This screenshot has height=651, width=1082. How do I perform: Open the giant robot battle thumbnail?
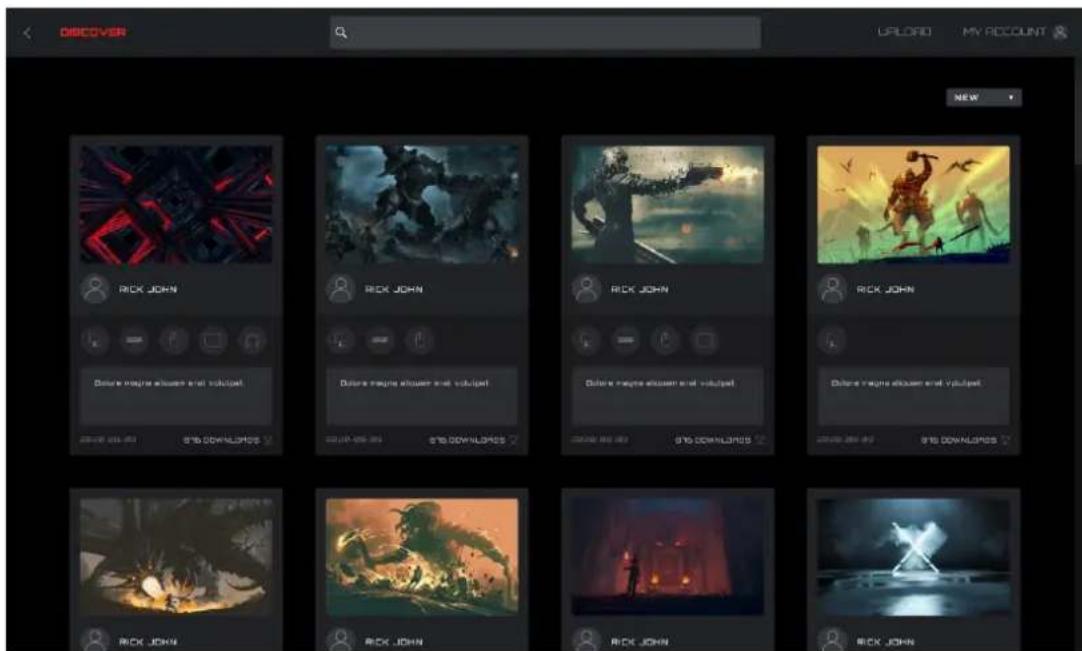tap(422, 204)
